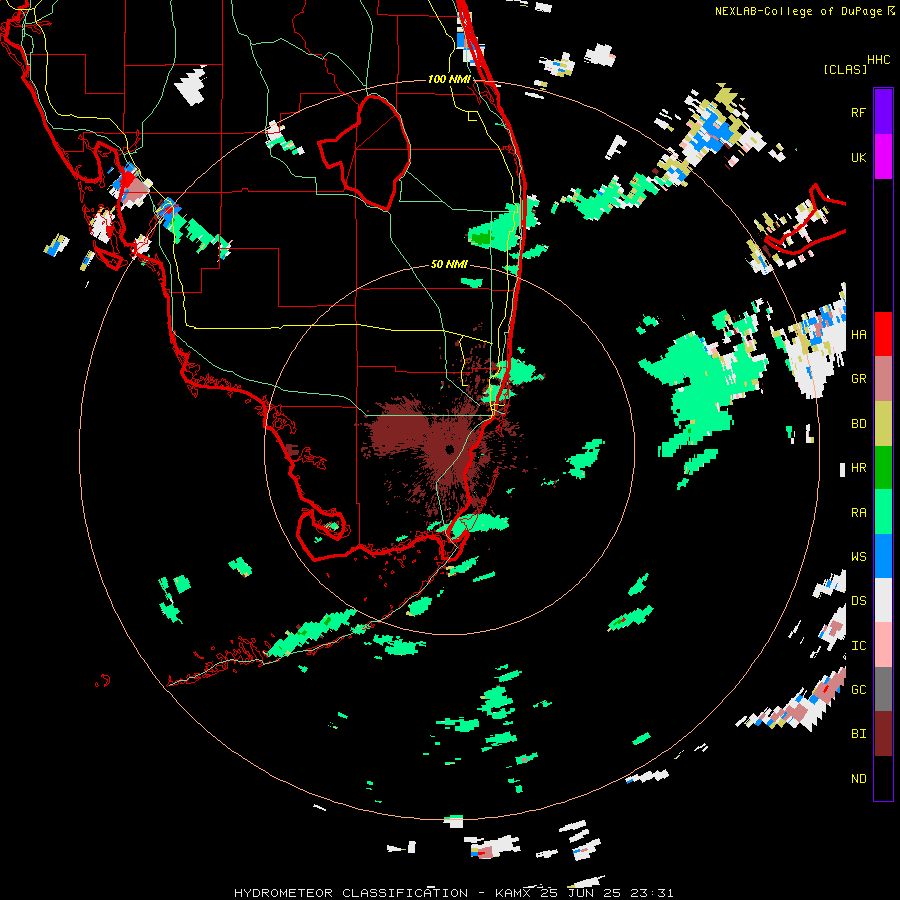Click the GC legend label

(858, 690)
